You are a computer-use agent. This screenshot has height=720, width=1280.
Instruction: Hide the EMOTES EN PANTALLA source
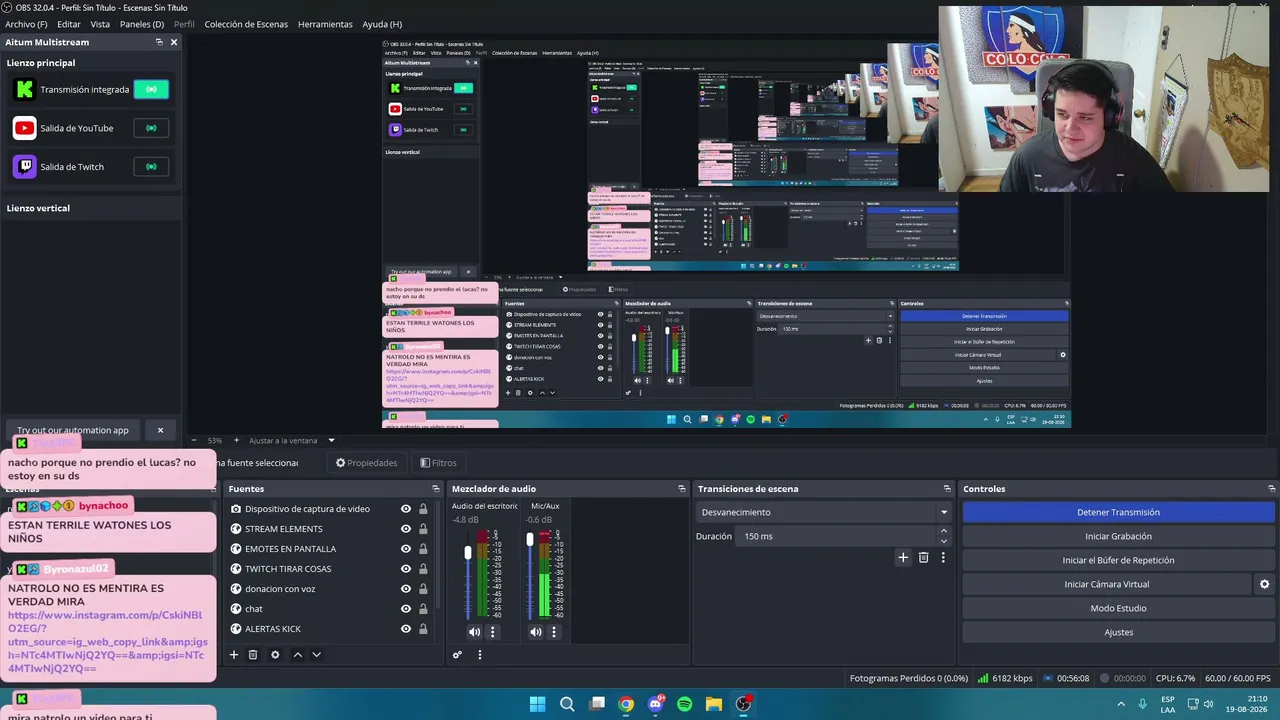pos(406,549)
